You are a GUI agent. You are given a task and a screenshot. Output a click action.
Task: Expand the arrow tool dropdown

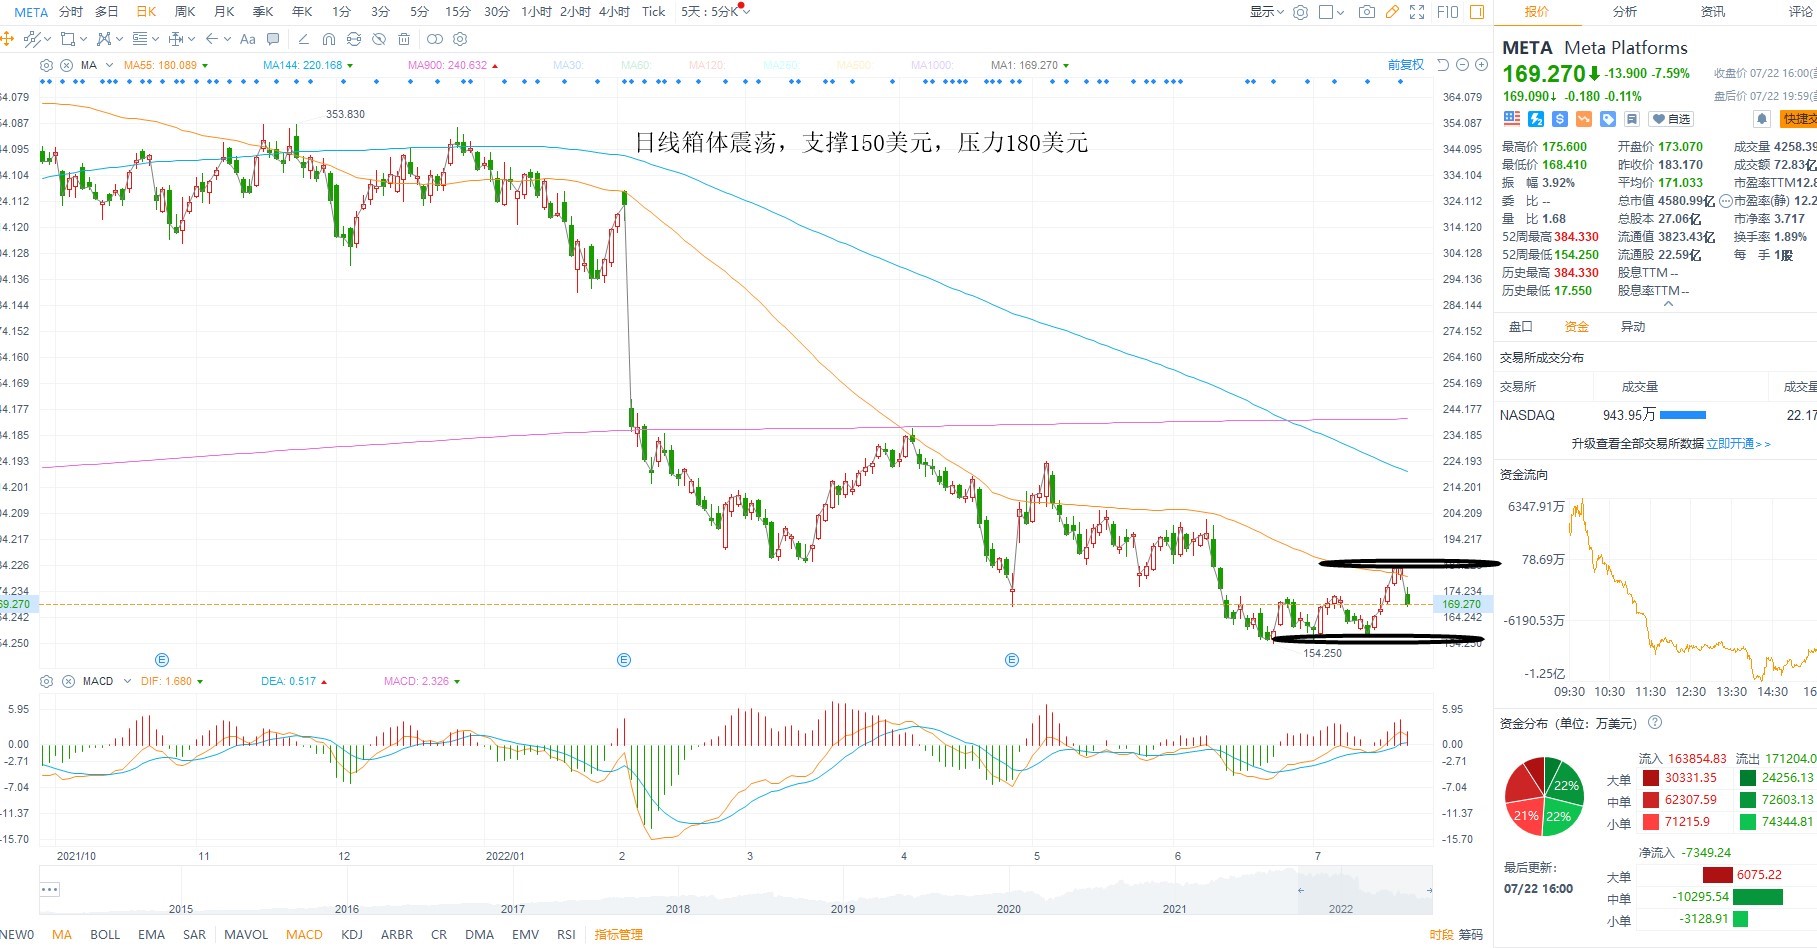227,39
